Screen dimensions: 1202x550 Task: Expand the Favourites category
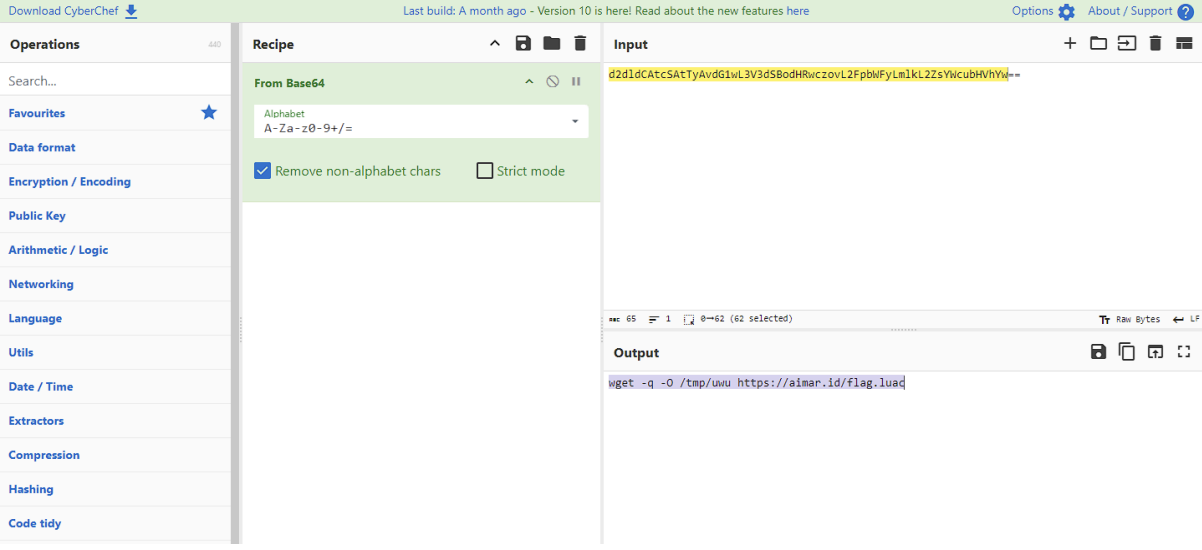[115, 113]
